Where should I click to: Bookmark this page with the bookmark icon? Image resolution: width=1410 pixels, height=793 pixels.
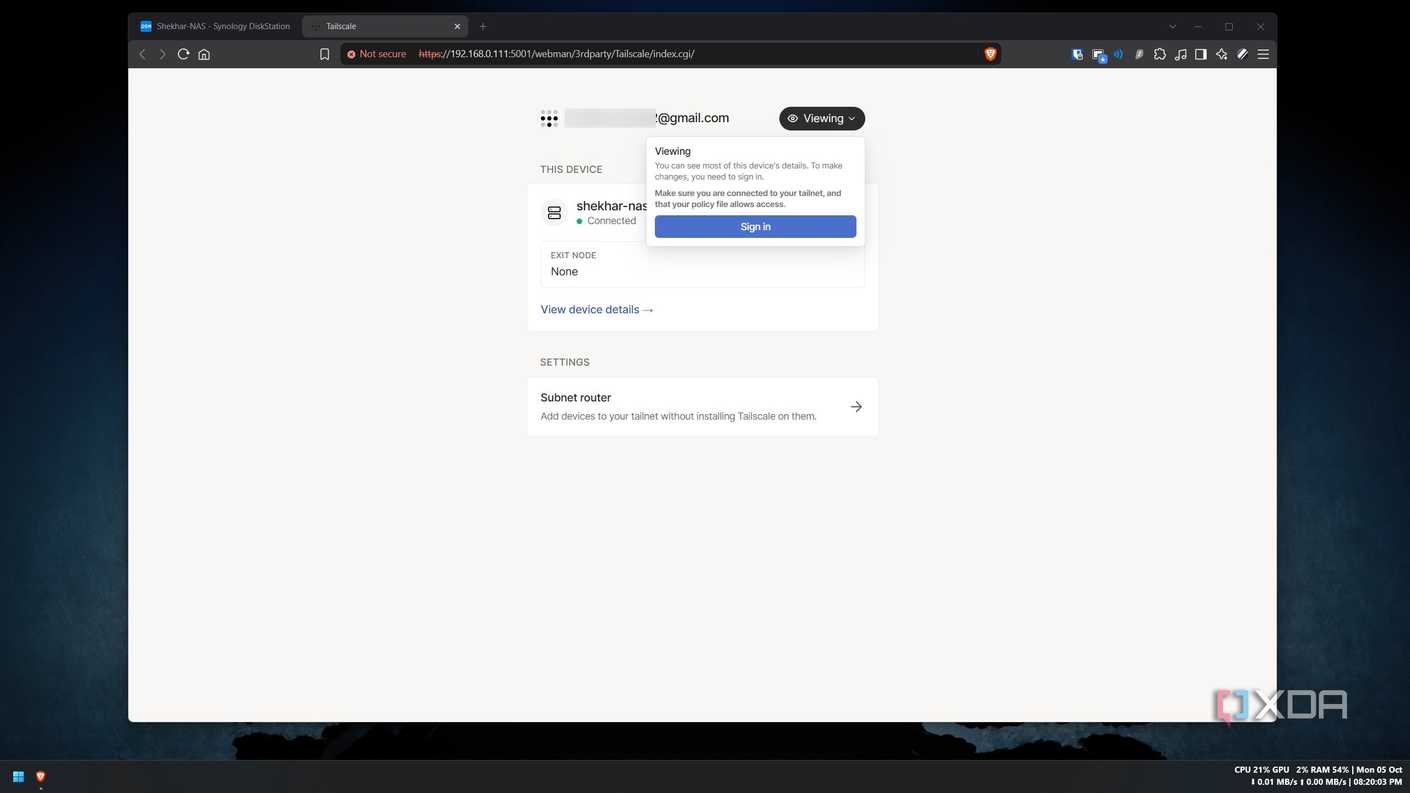tap(324, 54)
